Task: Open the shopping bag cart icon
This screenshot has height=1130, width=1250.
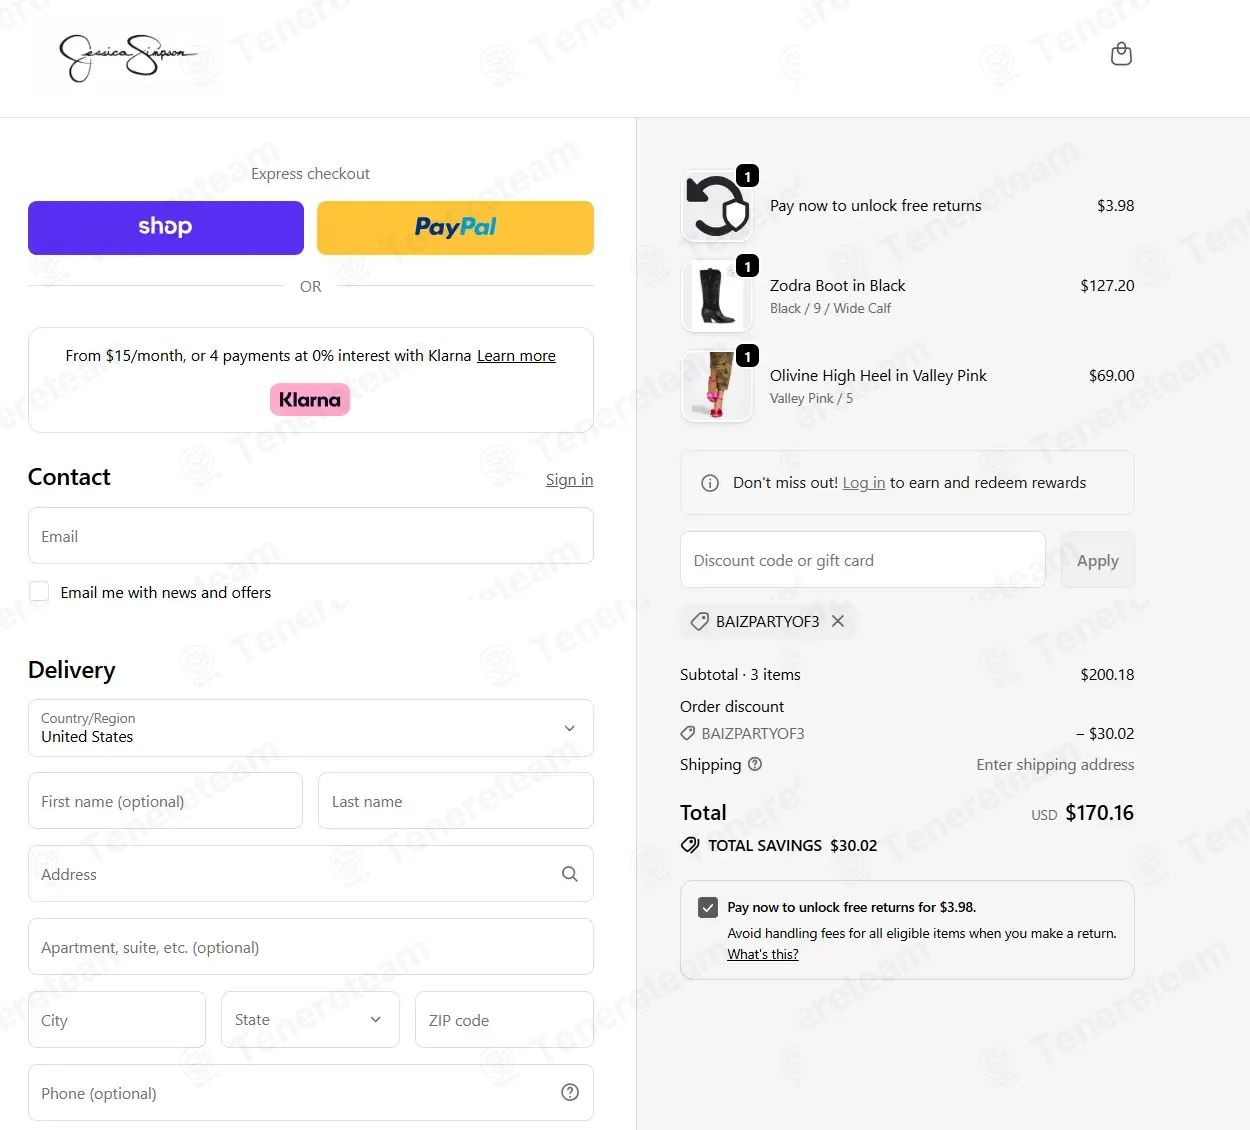Action: (1121, 54)
